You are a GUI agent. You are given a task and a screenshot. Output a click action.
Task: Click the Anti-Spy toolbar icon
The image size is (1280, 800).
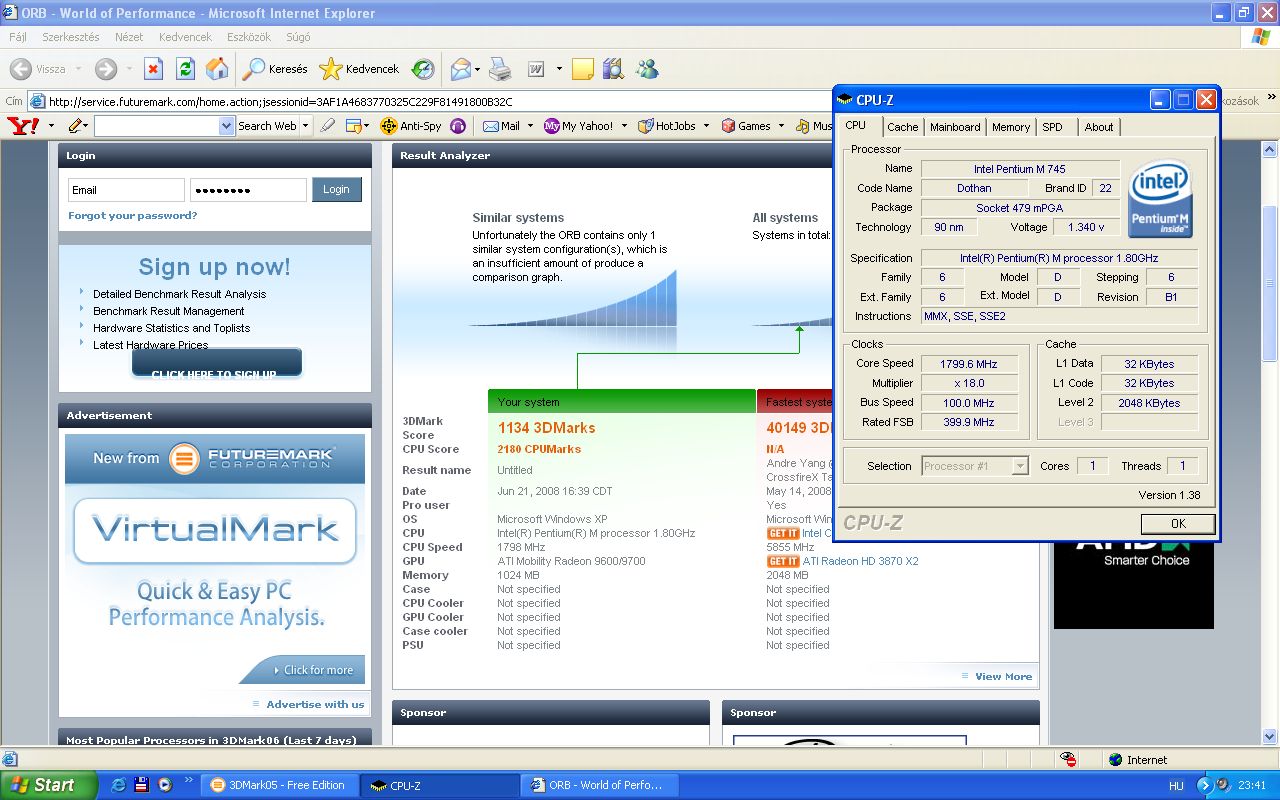(x=411, y=126)
